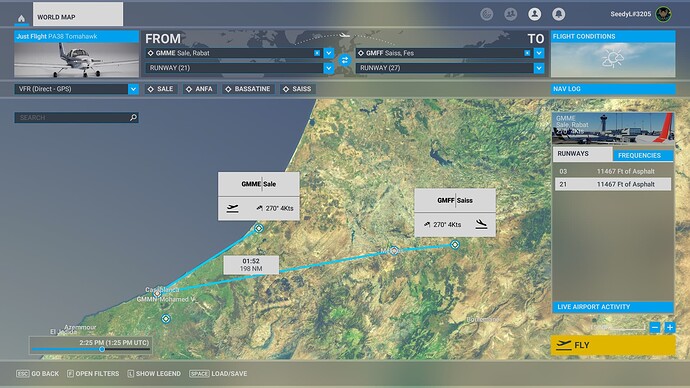Expand the departure airport dropdown
690x388 pixels.
tap(329, 53)
